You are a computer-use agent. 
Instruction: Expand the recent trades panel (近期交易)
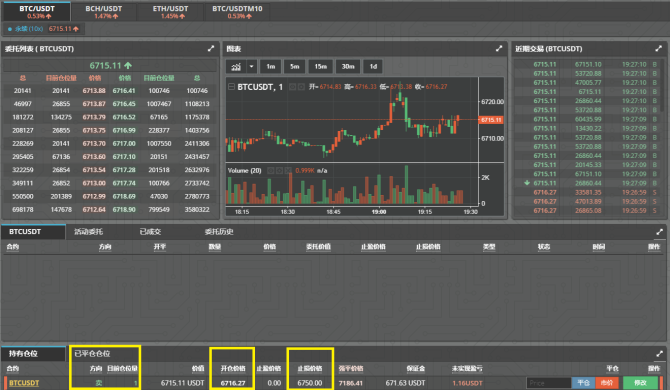pos(658,49)
